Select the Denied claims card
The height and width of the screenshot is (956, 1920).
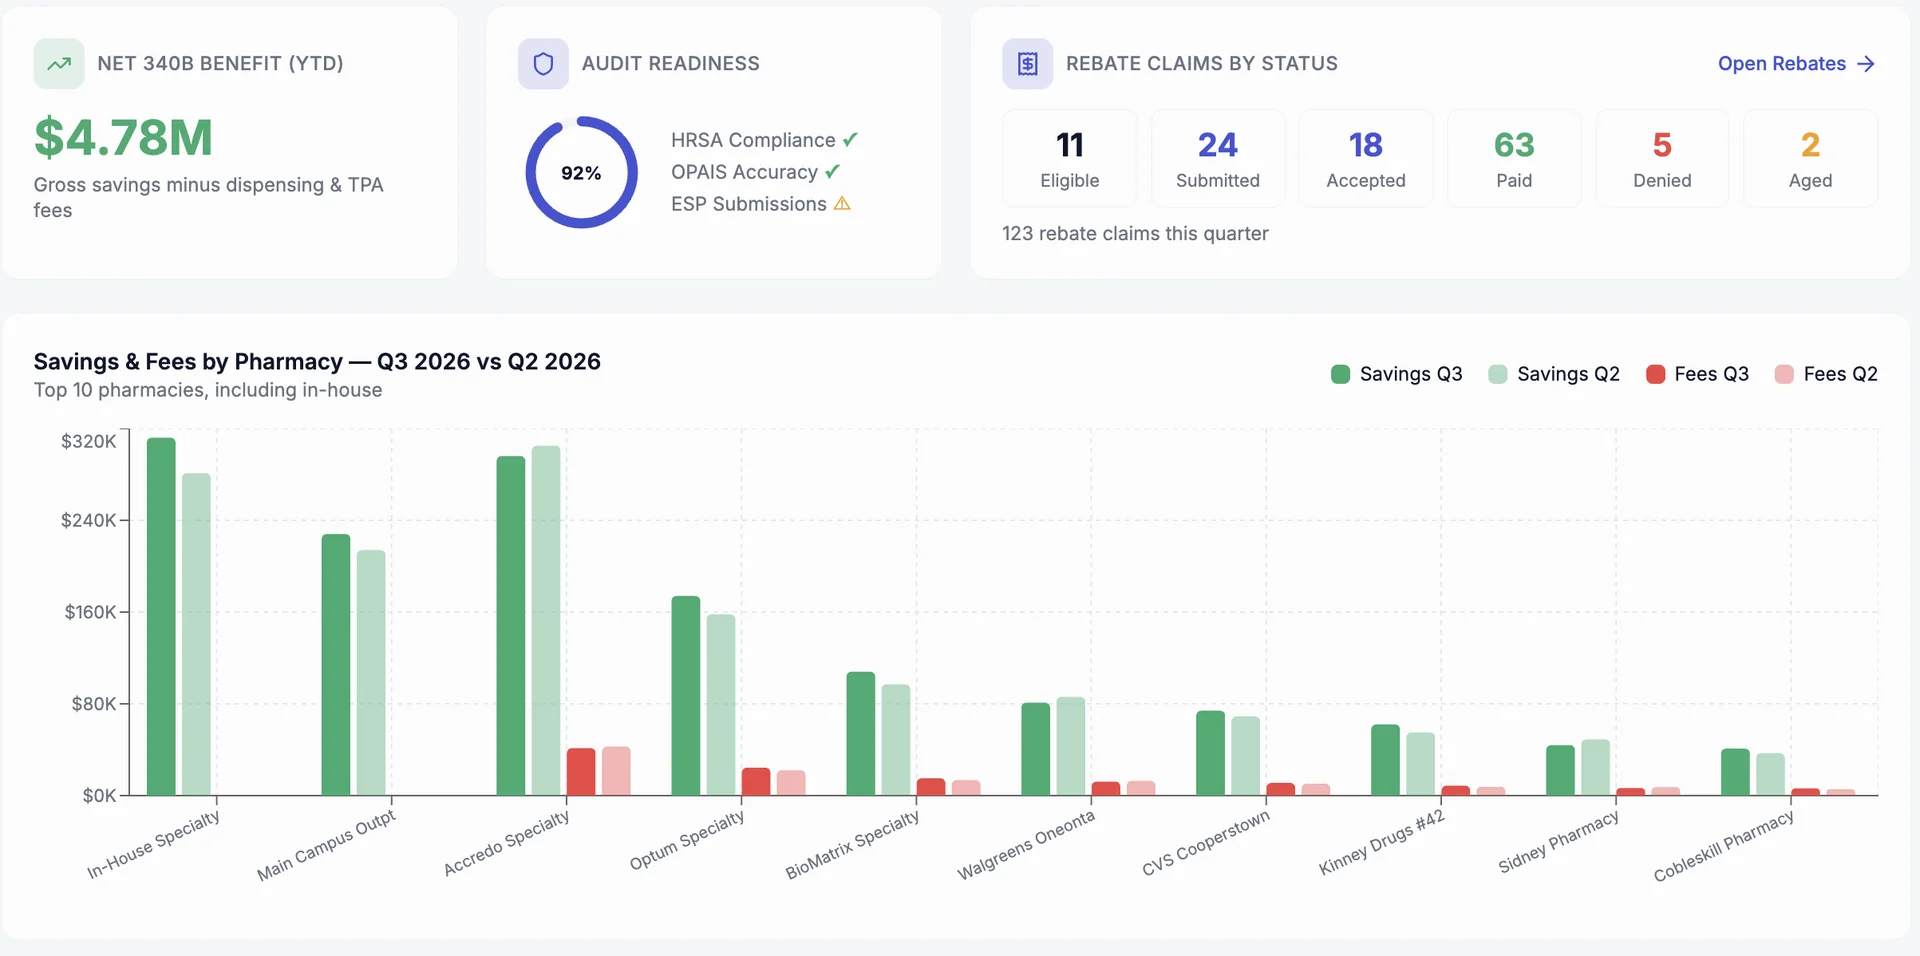1662,159
